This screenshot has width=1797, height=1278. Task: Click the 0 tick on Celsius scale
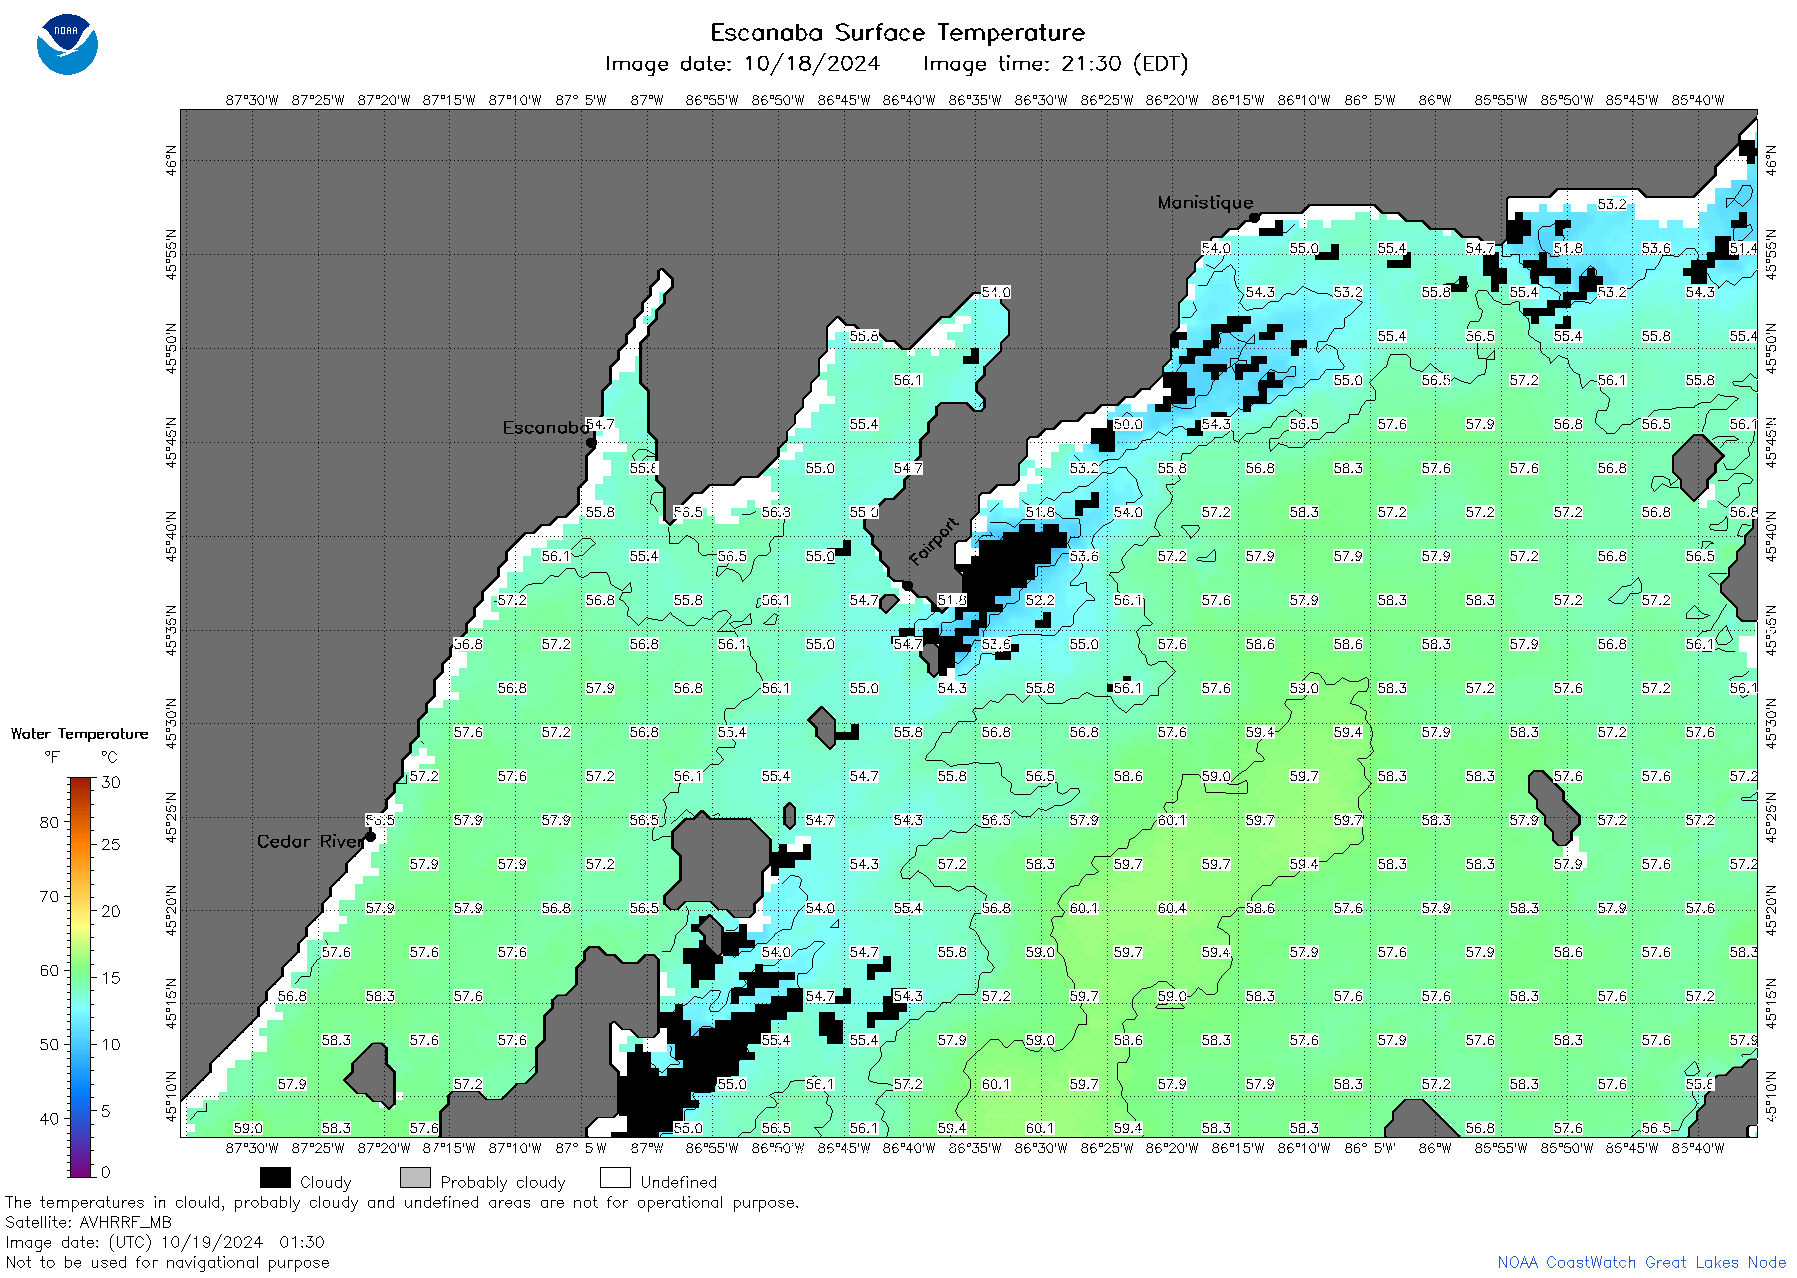(x=106, y=1171)
